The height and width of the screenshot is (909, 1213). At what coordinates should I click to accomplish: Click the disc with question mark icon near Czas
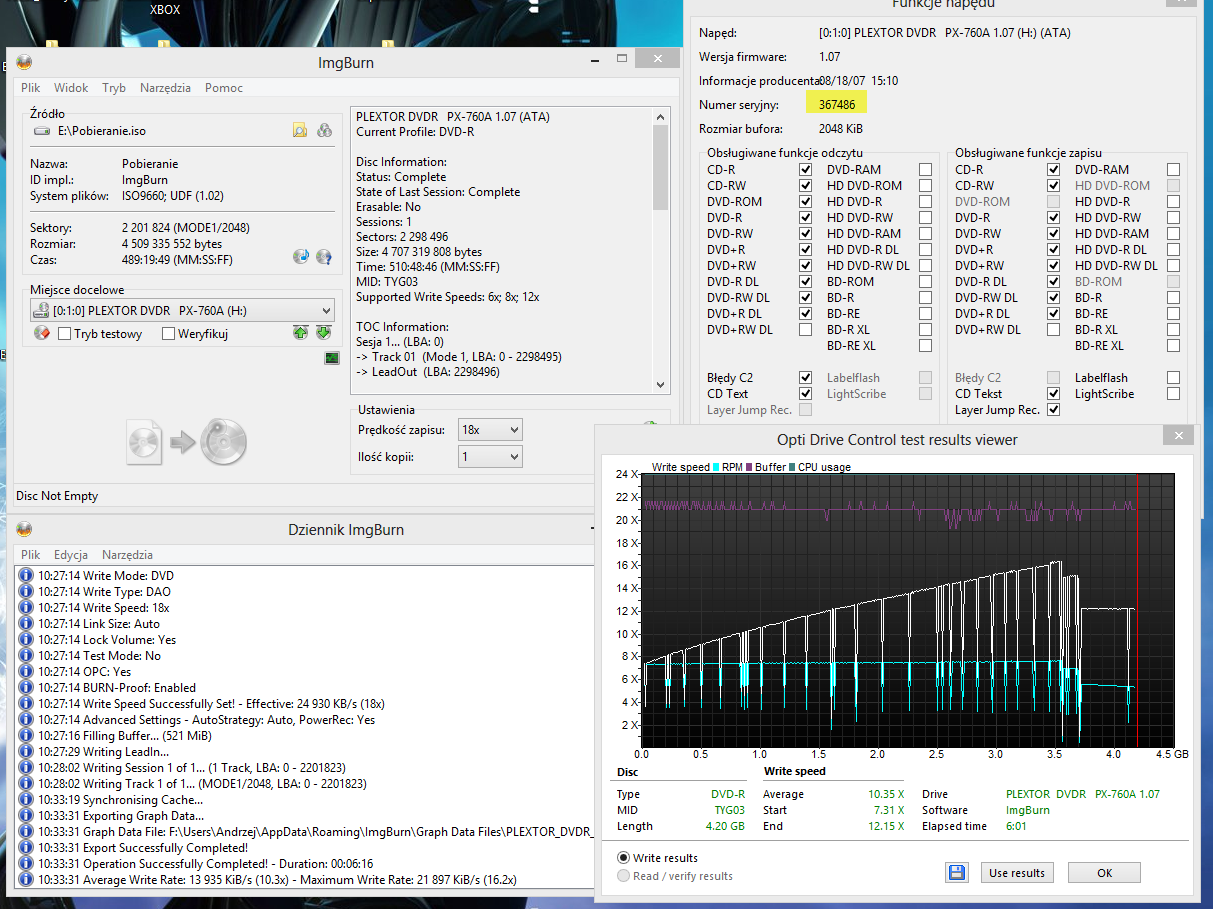pyautogui.click(x=324, y=257)
